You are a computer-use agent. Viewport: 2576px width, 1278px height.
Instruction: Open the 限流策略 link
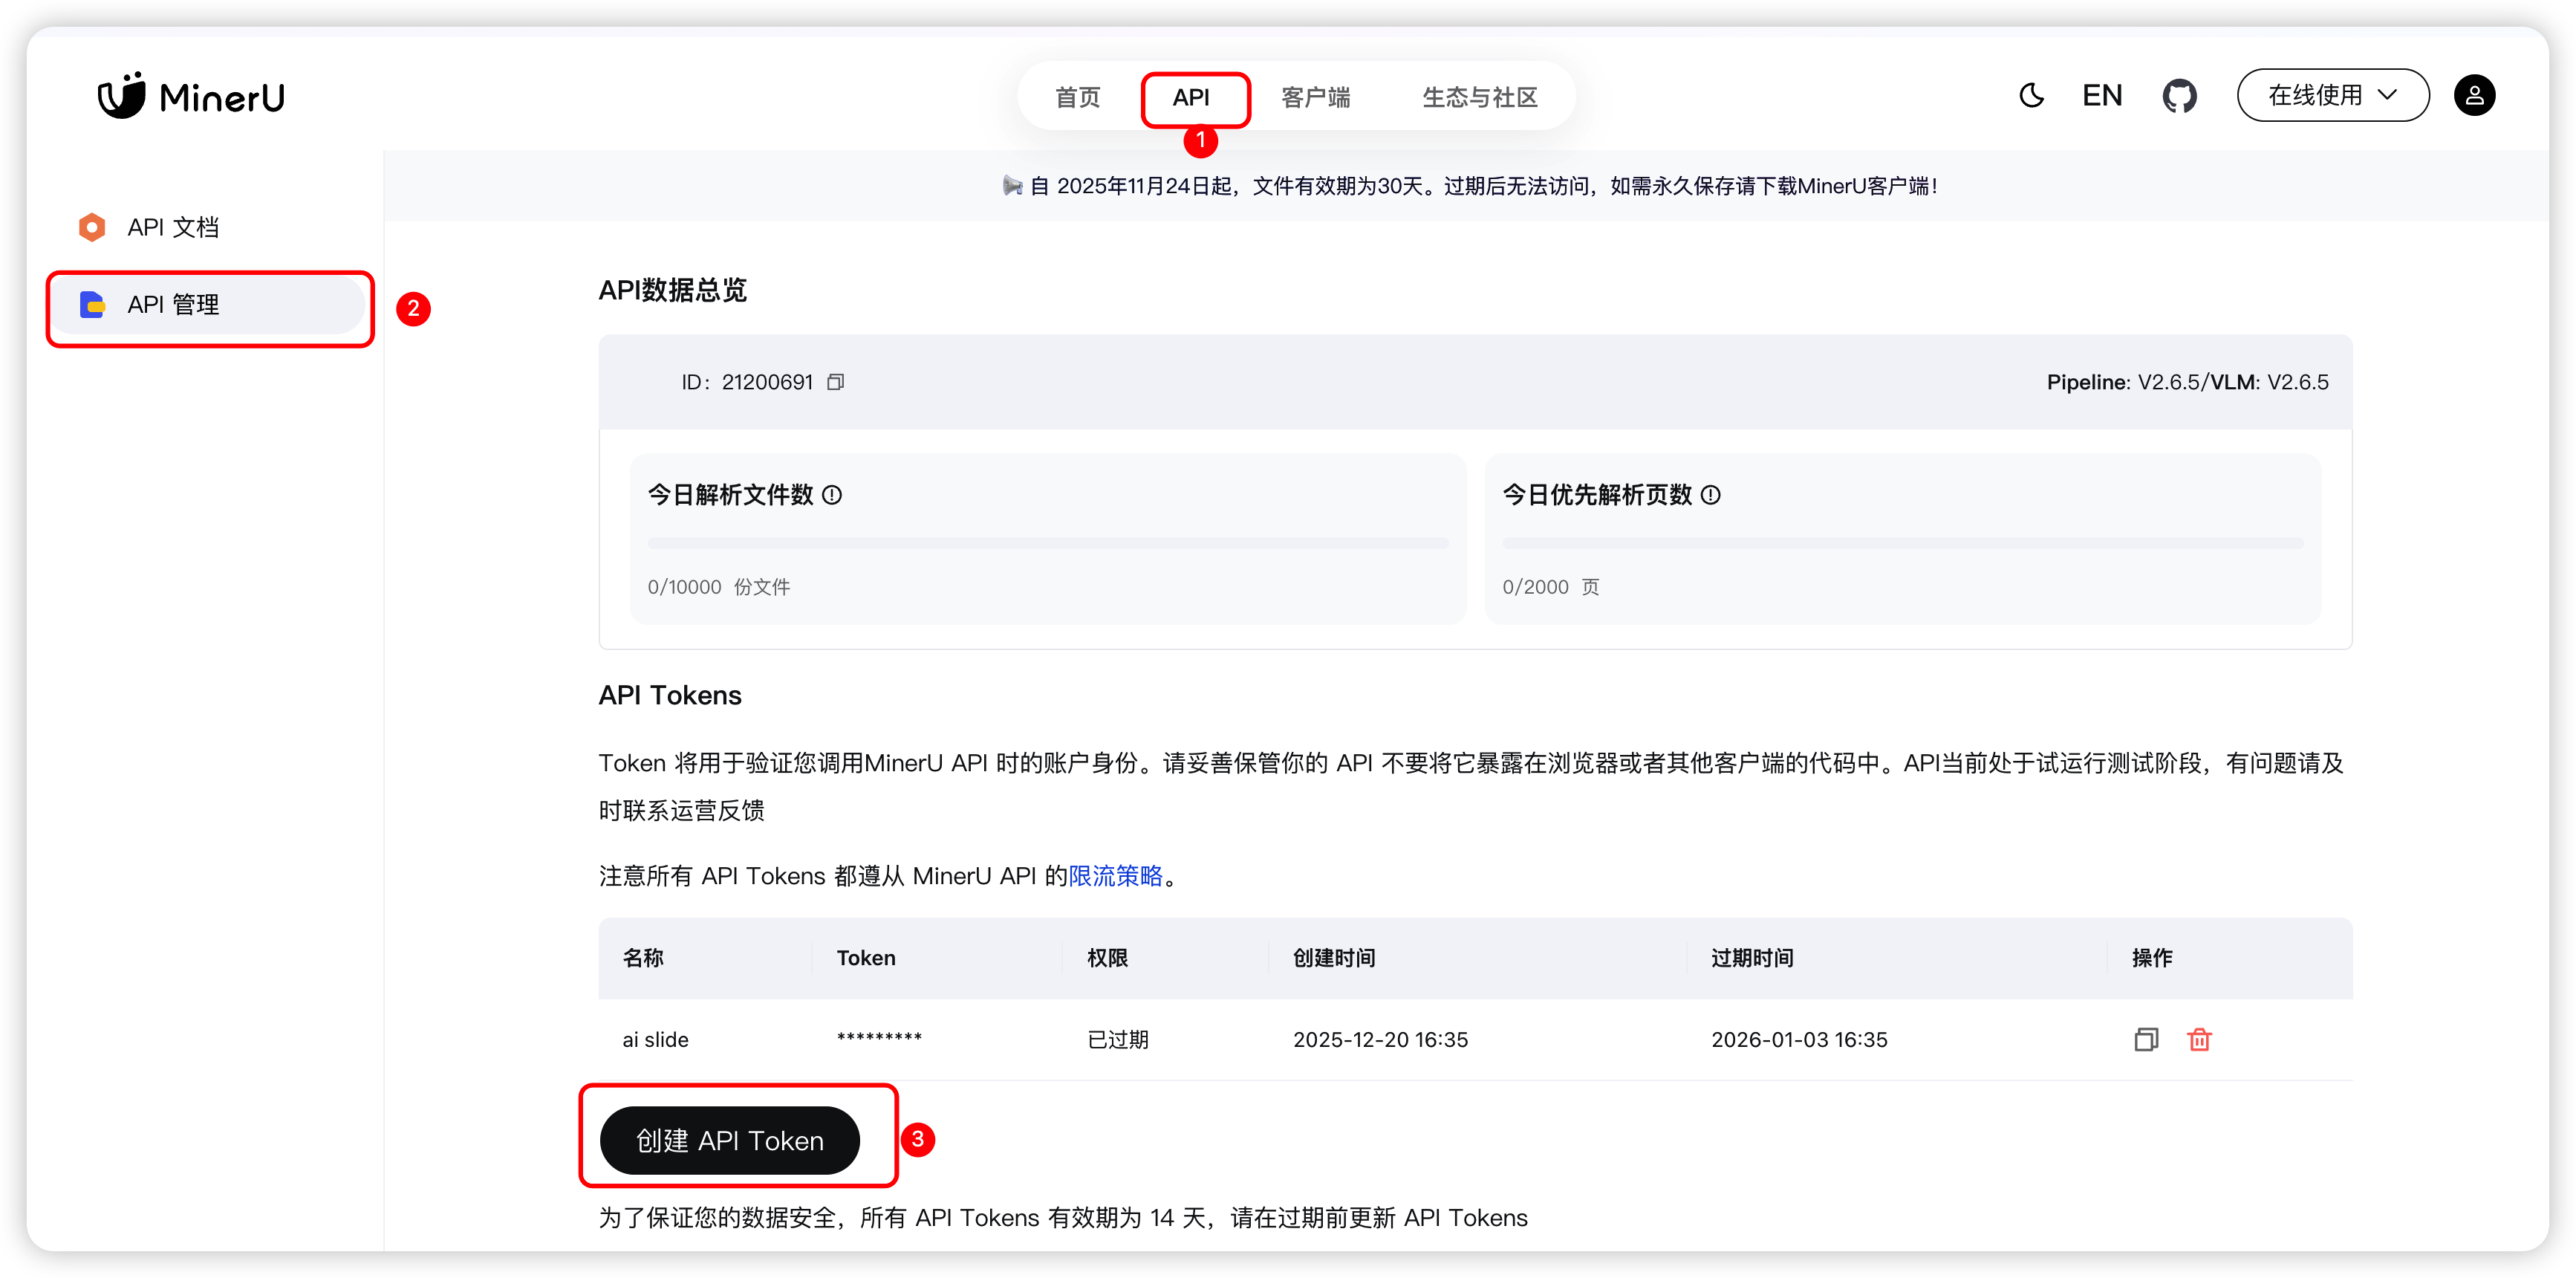(1115, 876)
